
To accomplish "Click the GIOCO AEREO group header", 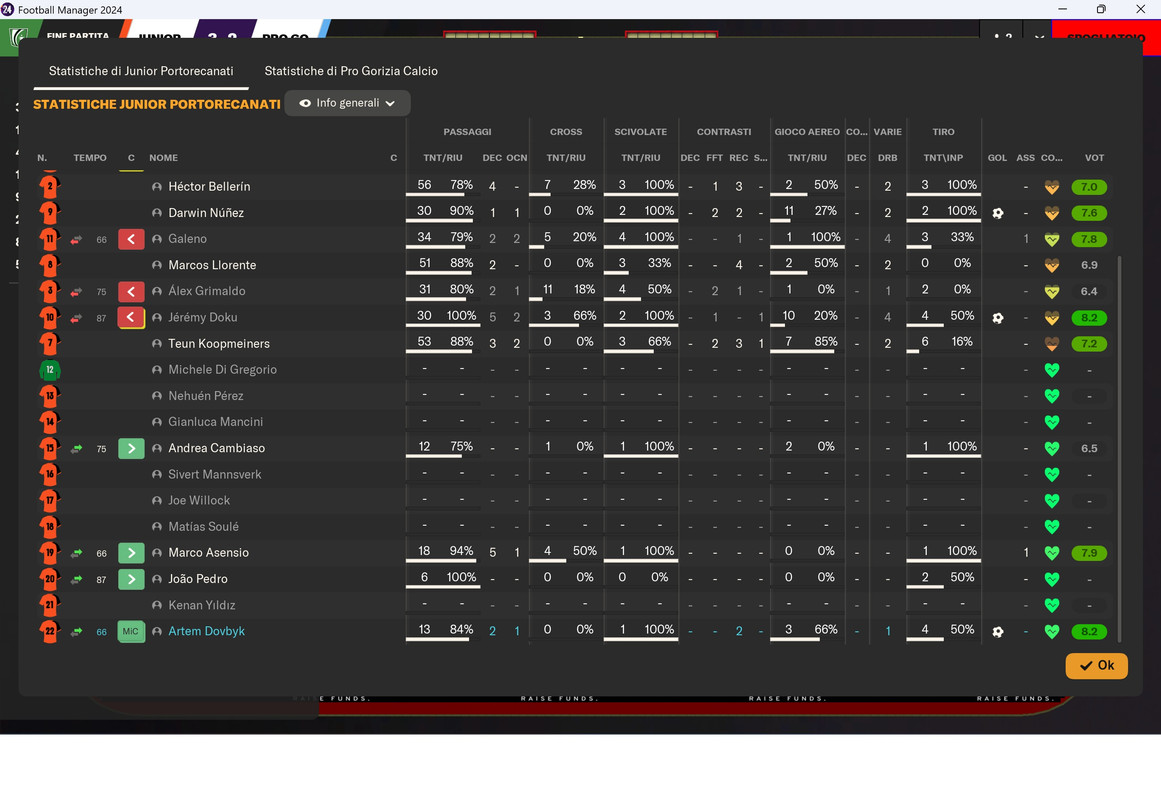I will pos(806,132).
